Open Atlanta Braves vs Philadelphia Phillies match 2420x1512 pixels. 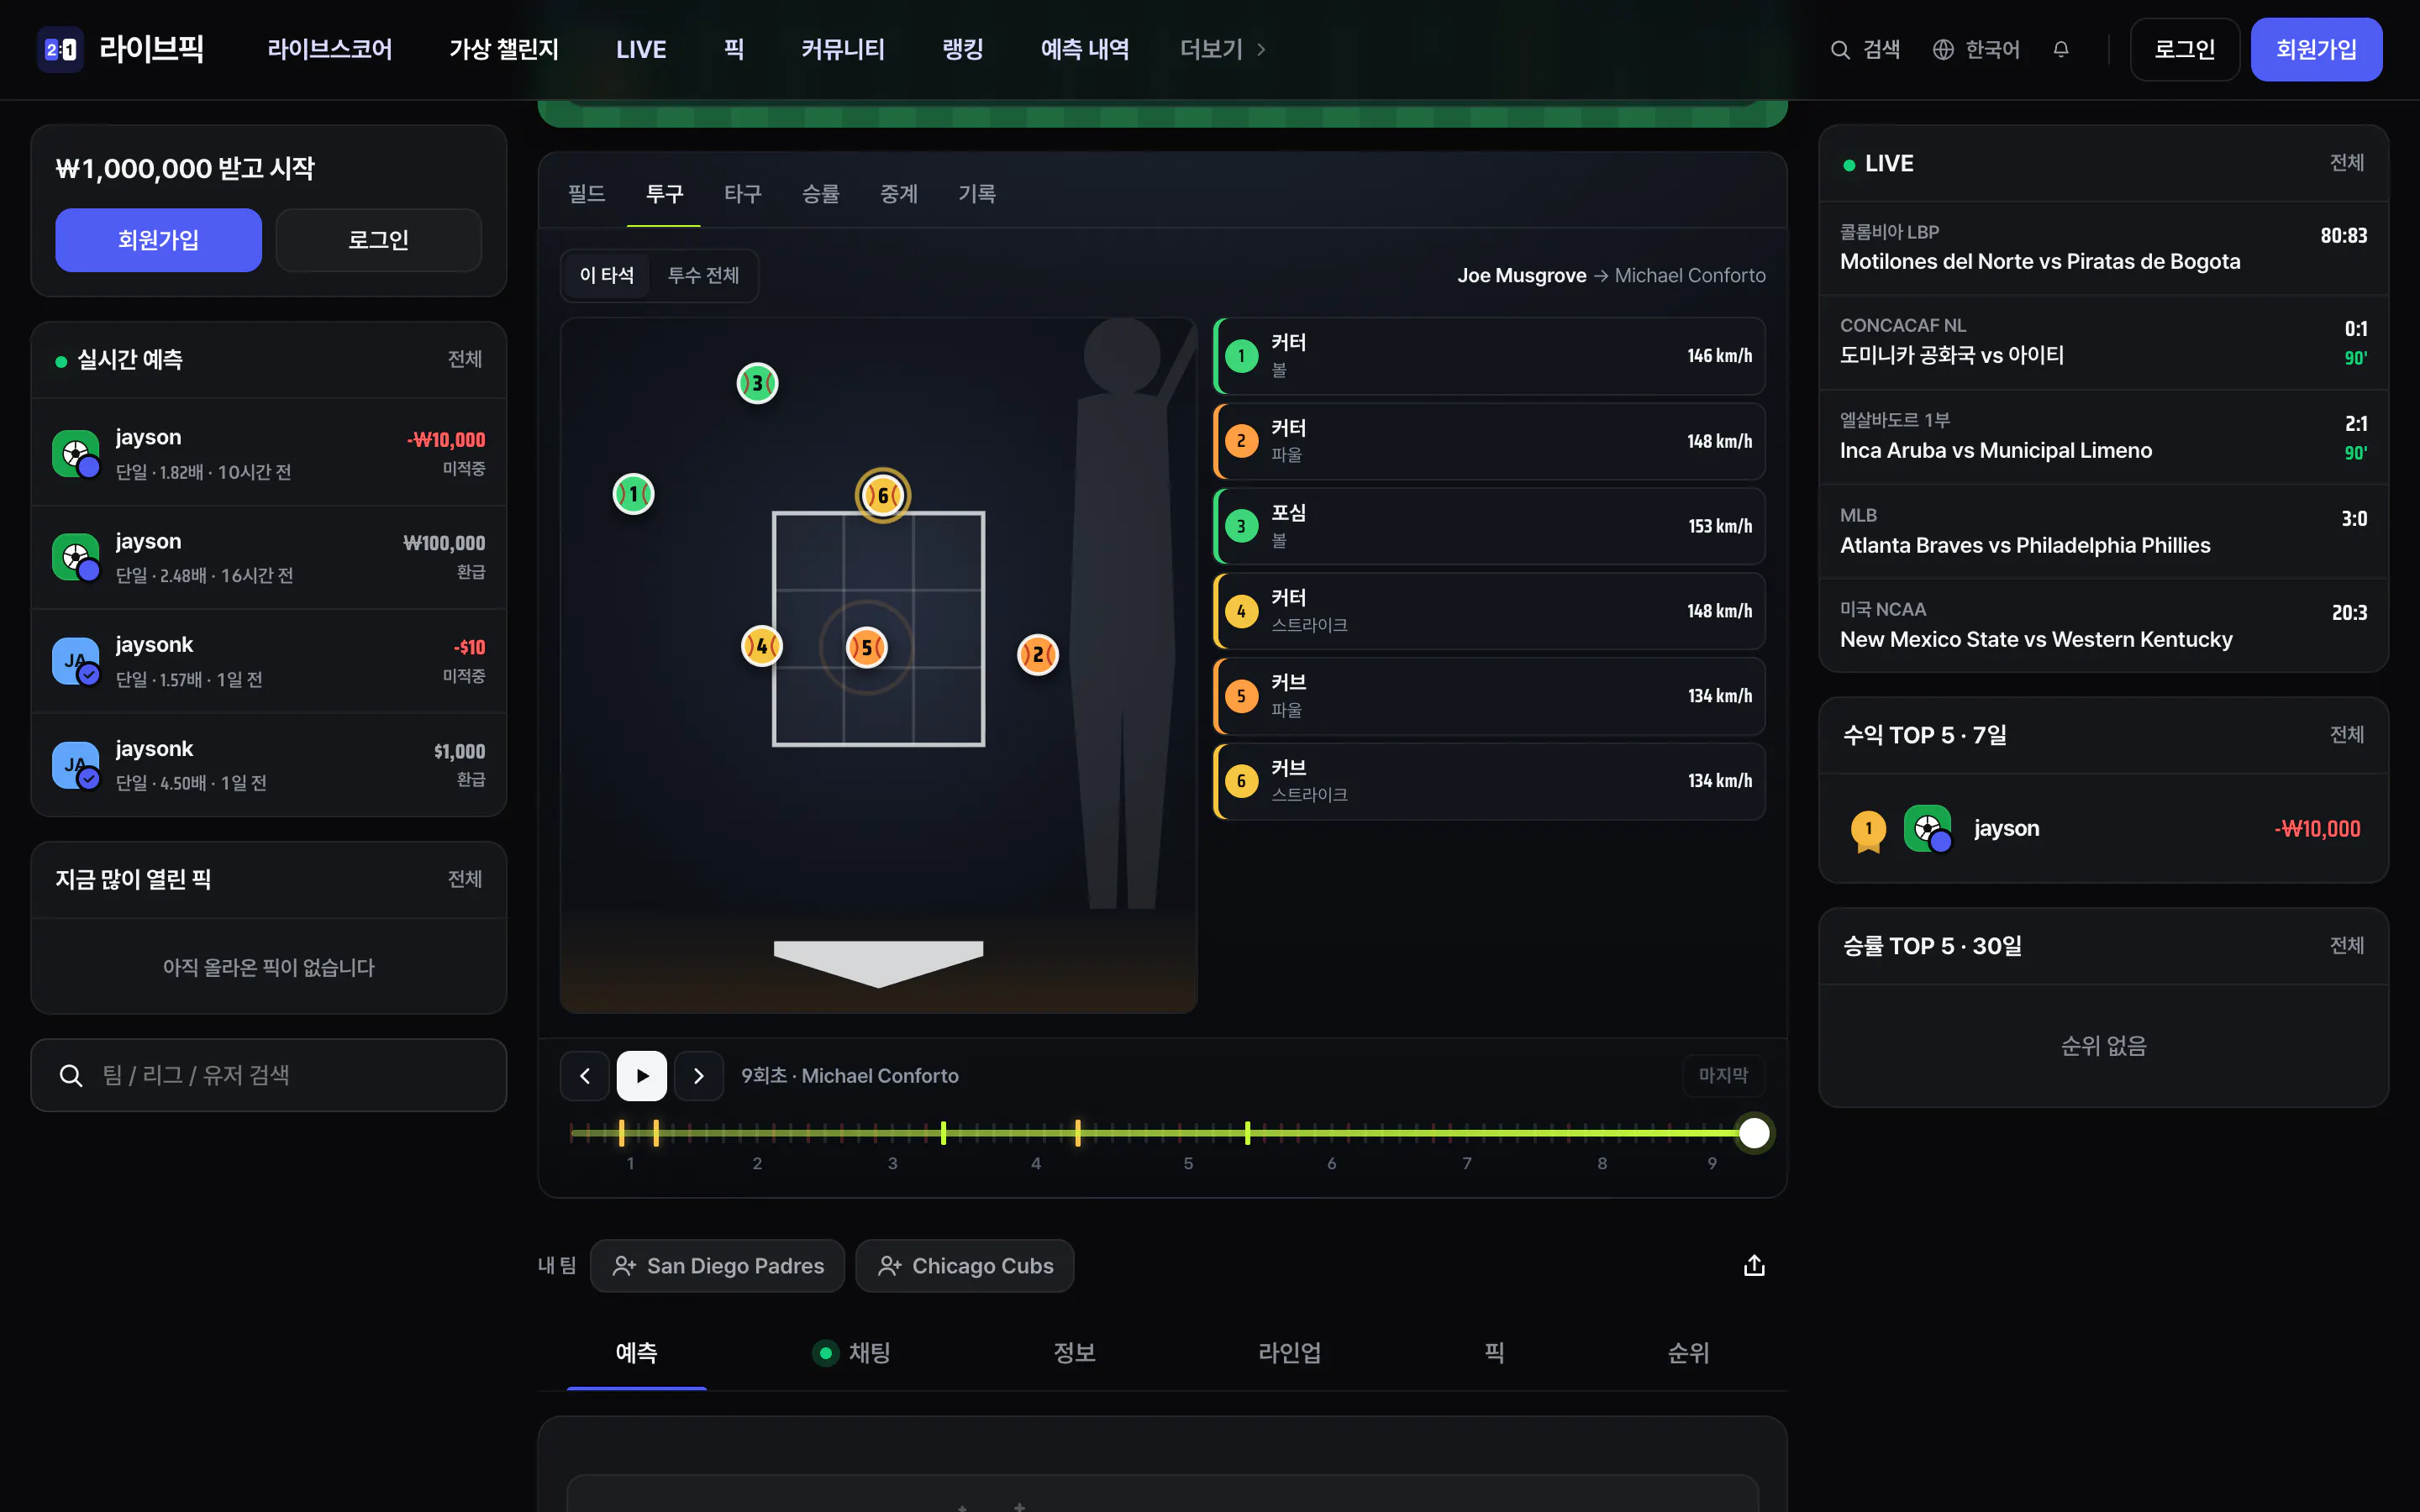(2103, 532)
